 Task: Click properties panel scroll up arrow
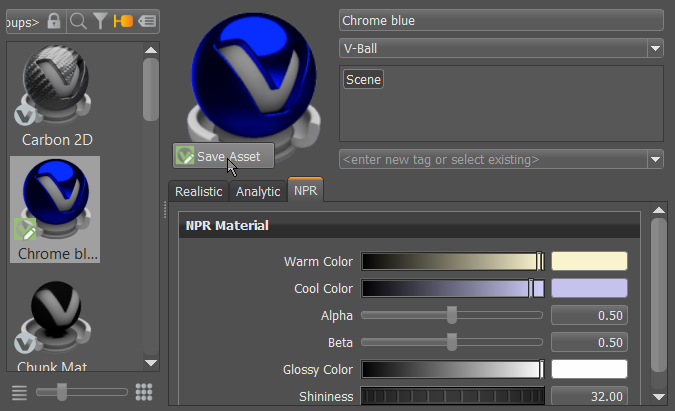659,210
